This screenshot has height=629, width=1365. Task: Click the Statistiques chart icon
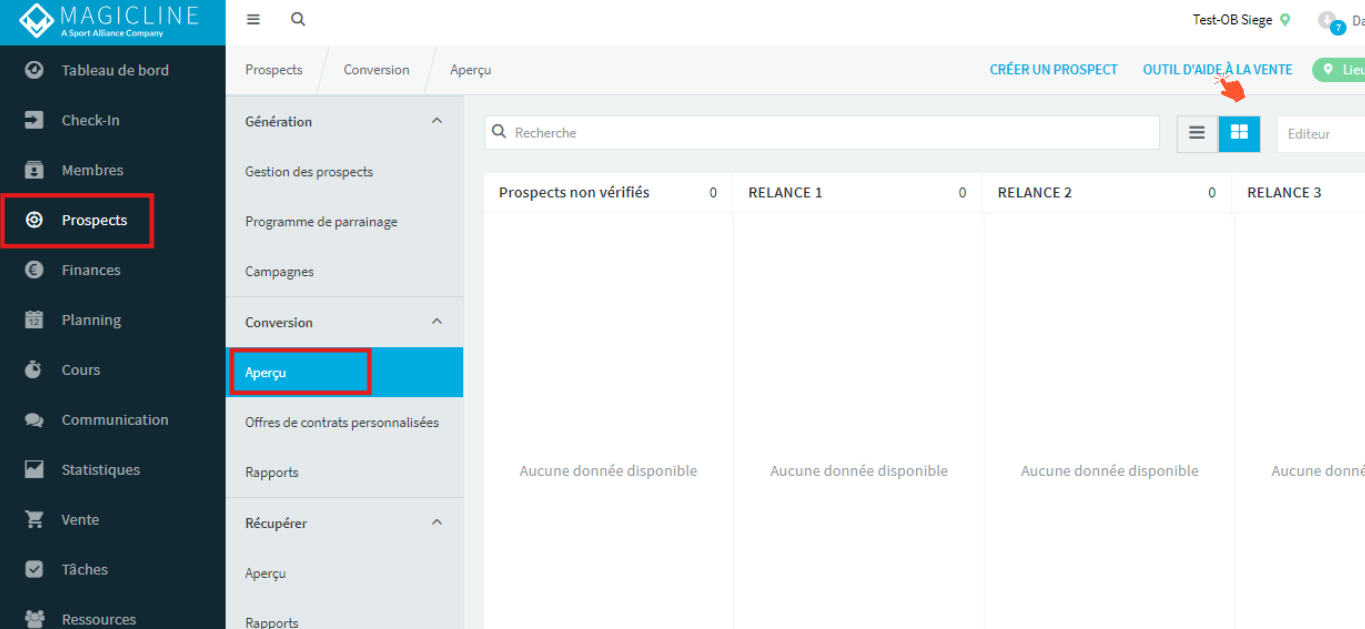(34, 469)
